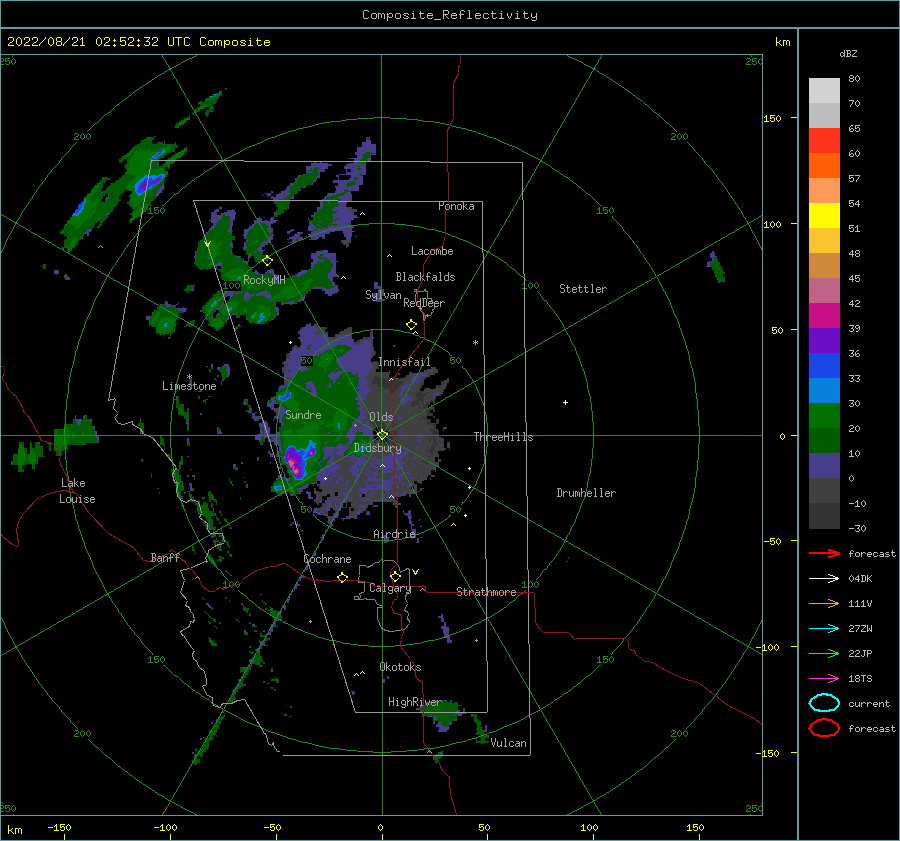Image resolution: width=900 pixels, height=841 pixels.
Task: Click the Vulcan town label
Action: (508, 743)
